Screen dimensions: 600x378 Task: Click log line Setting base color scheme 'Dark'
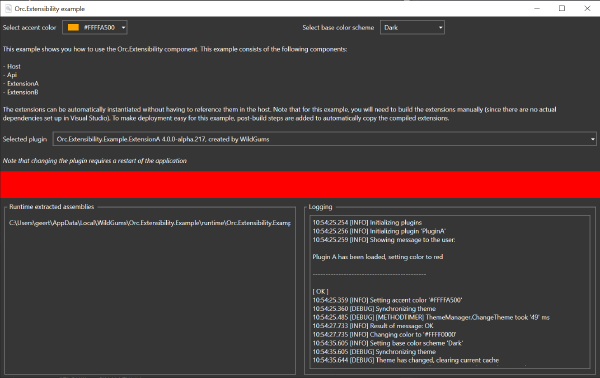click(x=388, y=343)
